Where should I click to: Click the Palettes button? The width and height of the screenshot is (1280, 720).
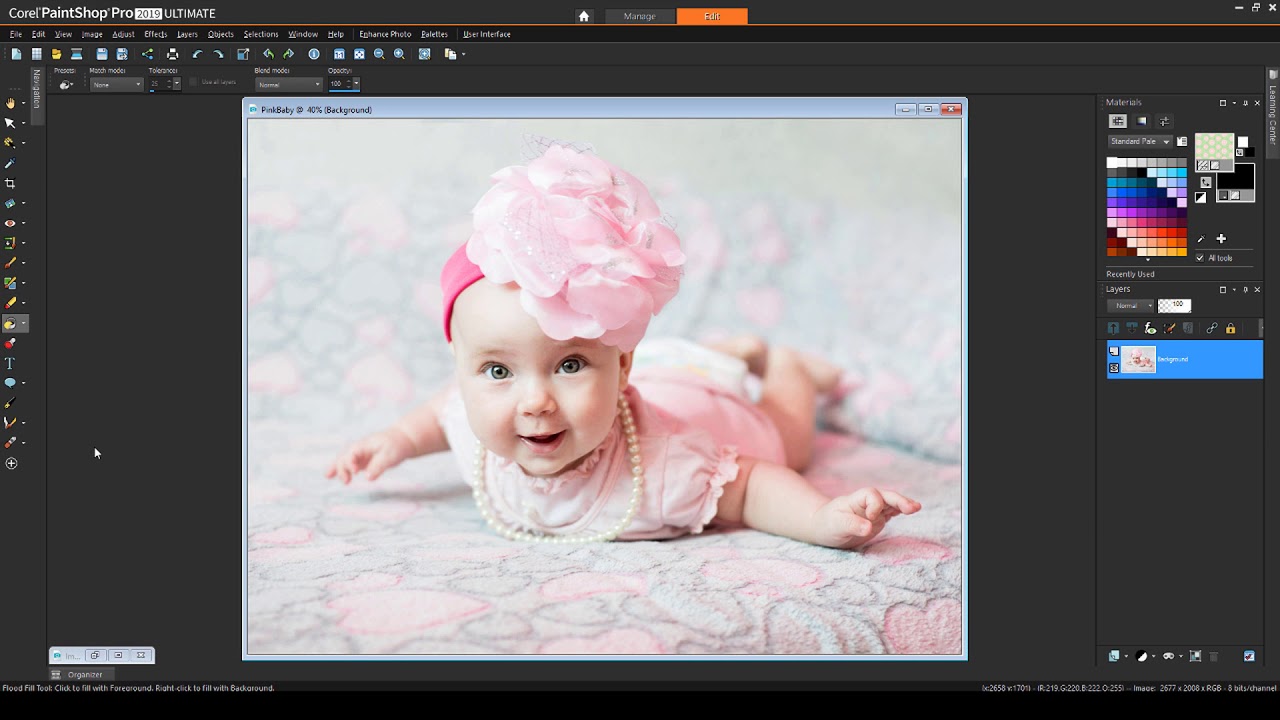[x=434, y=34]
